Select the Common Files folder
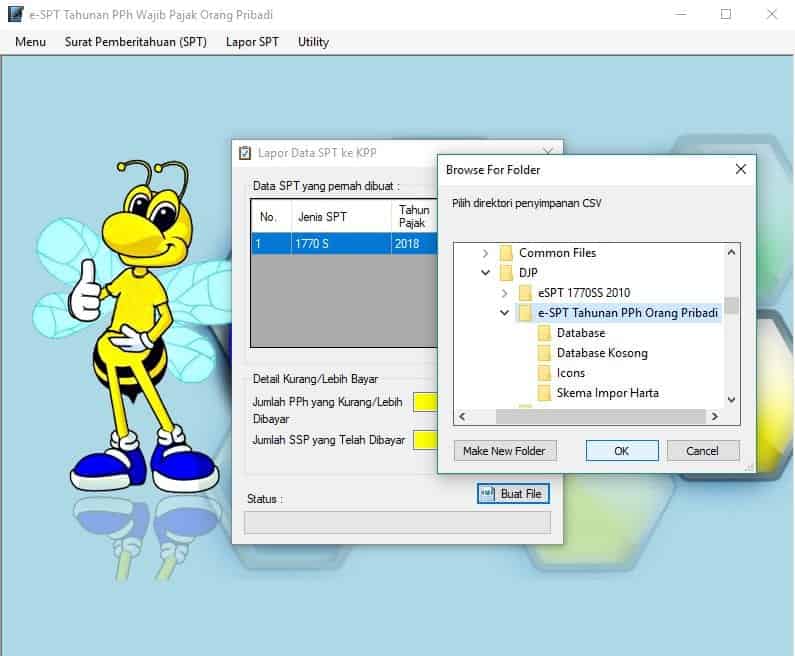This screenshot has width=795, height=656. point(557,252)
